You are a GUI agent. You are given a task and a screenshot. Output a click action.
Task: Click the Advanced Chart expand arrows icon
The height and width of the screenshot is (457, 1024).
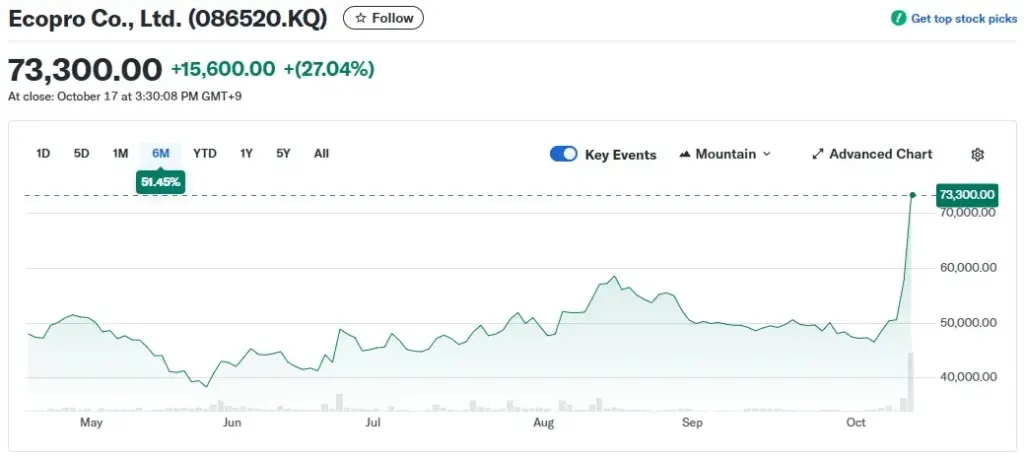tap(817, 154)
